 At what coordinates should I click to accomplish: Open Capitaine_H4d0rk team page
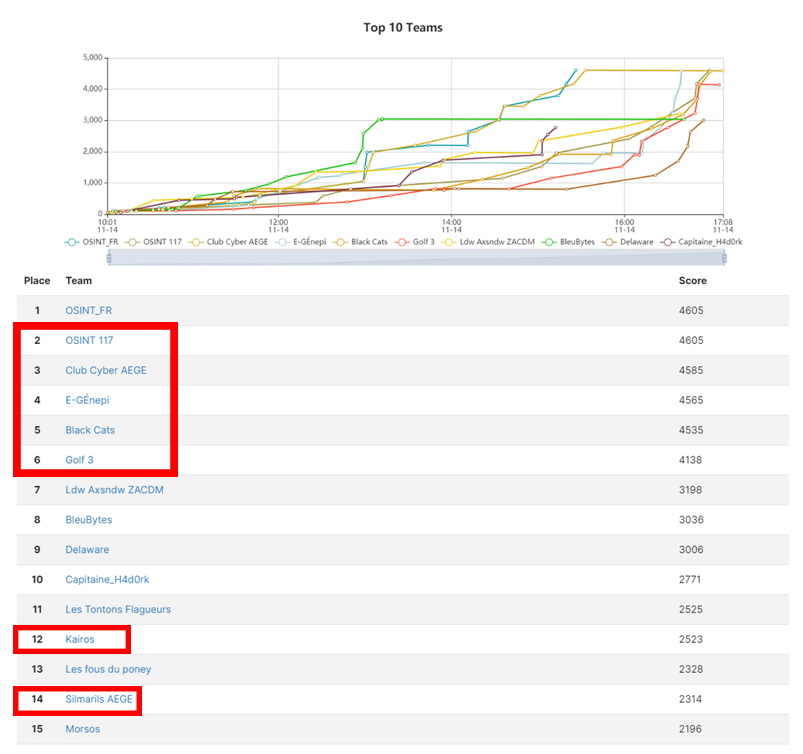(108, 579)
